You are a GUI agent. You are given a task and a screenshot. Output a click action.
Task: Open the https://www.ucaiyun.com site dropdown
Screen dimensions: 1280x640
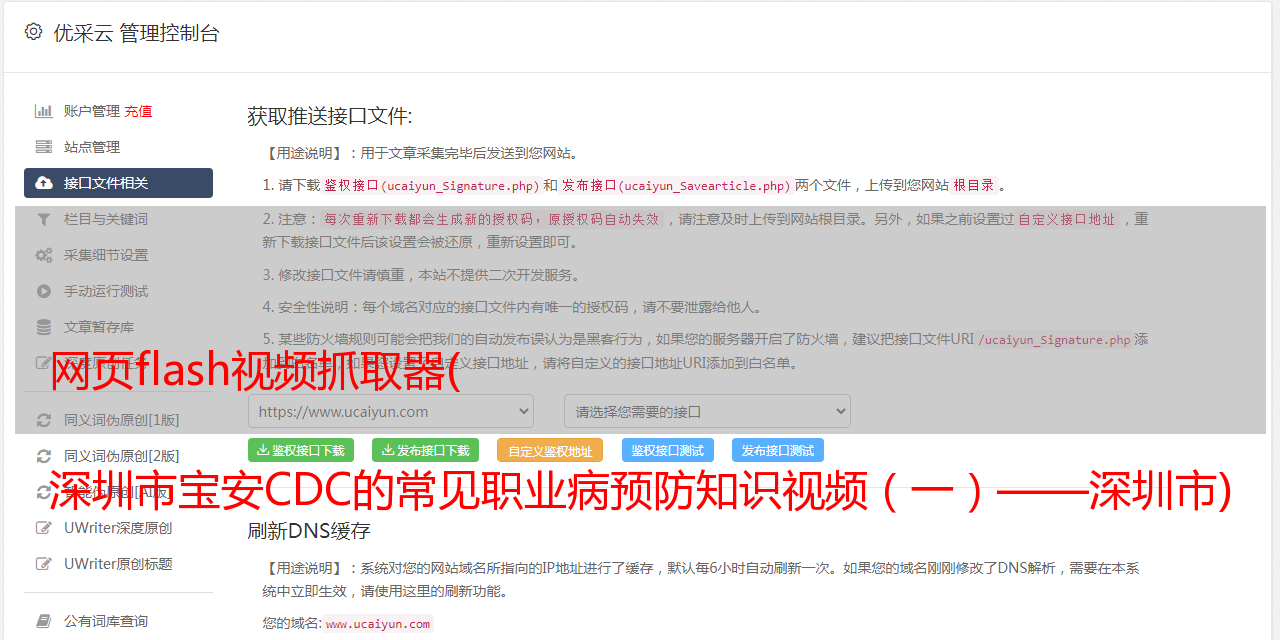391,411
